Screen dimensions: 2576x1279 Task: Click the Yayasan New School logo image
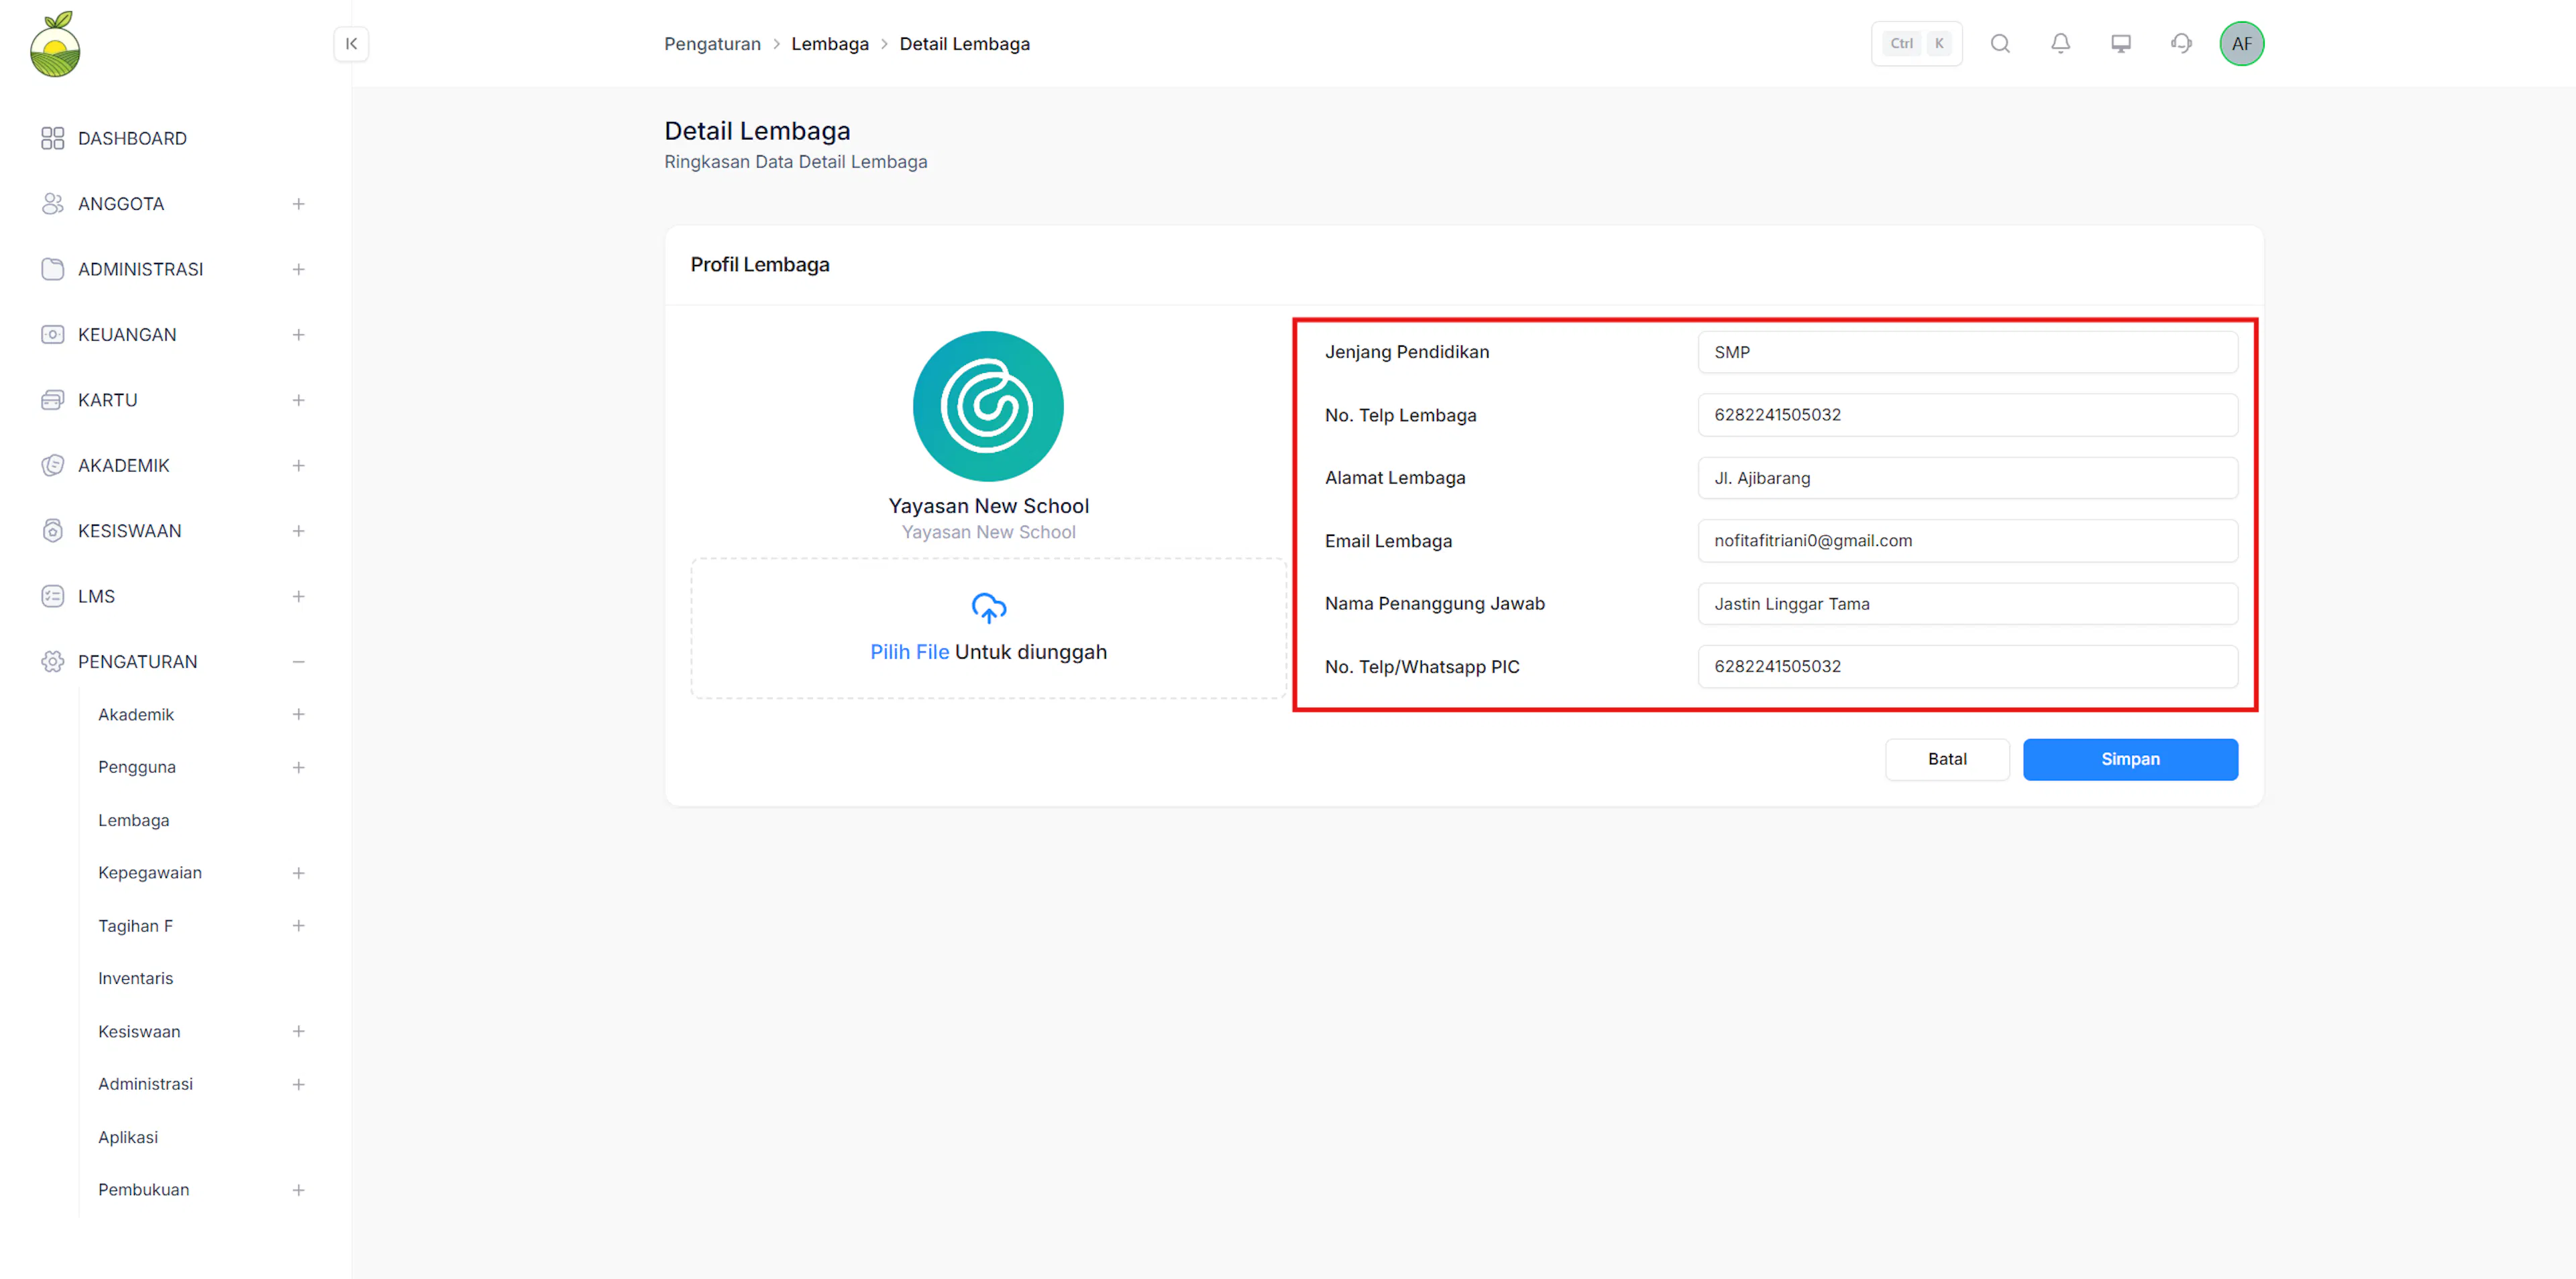988,406
